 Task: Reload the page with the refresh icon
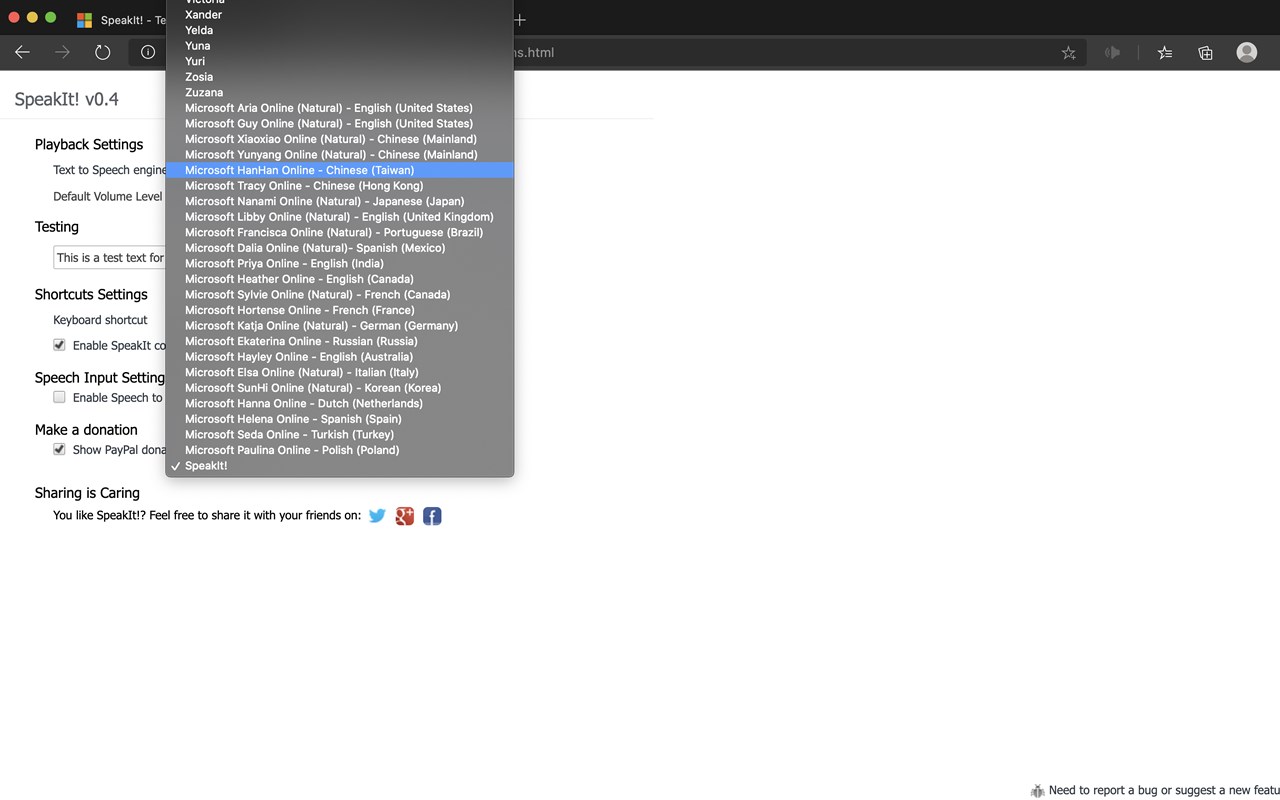pos(102,52)
